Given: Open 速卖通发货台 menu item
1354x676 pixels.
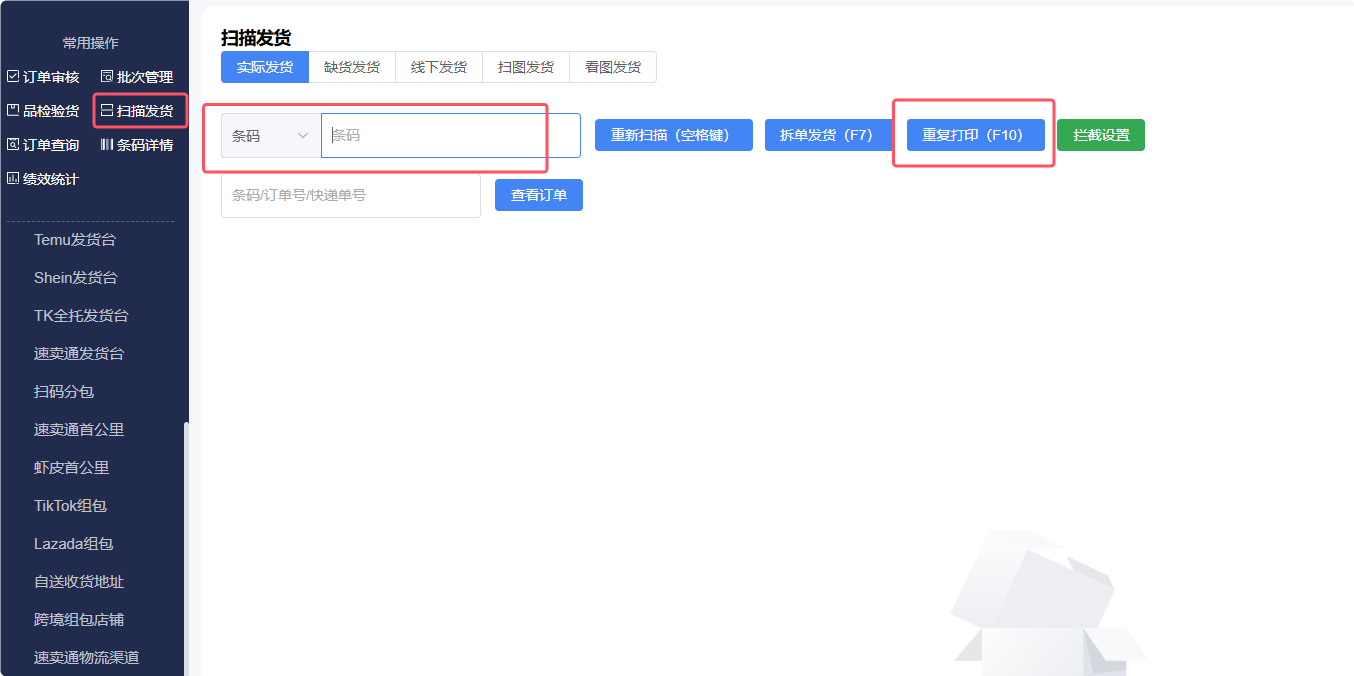Looking at the screenshot, I should click(x=79, y=353).
